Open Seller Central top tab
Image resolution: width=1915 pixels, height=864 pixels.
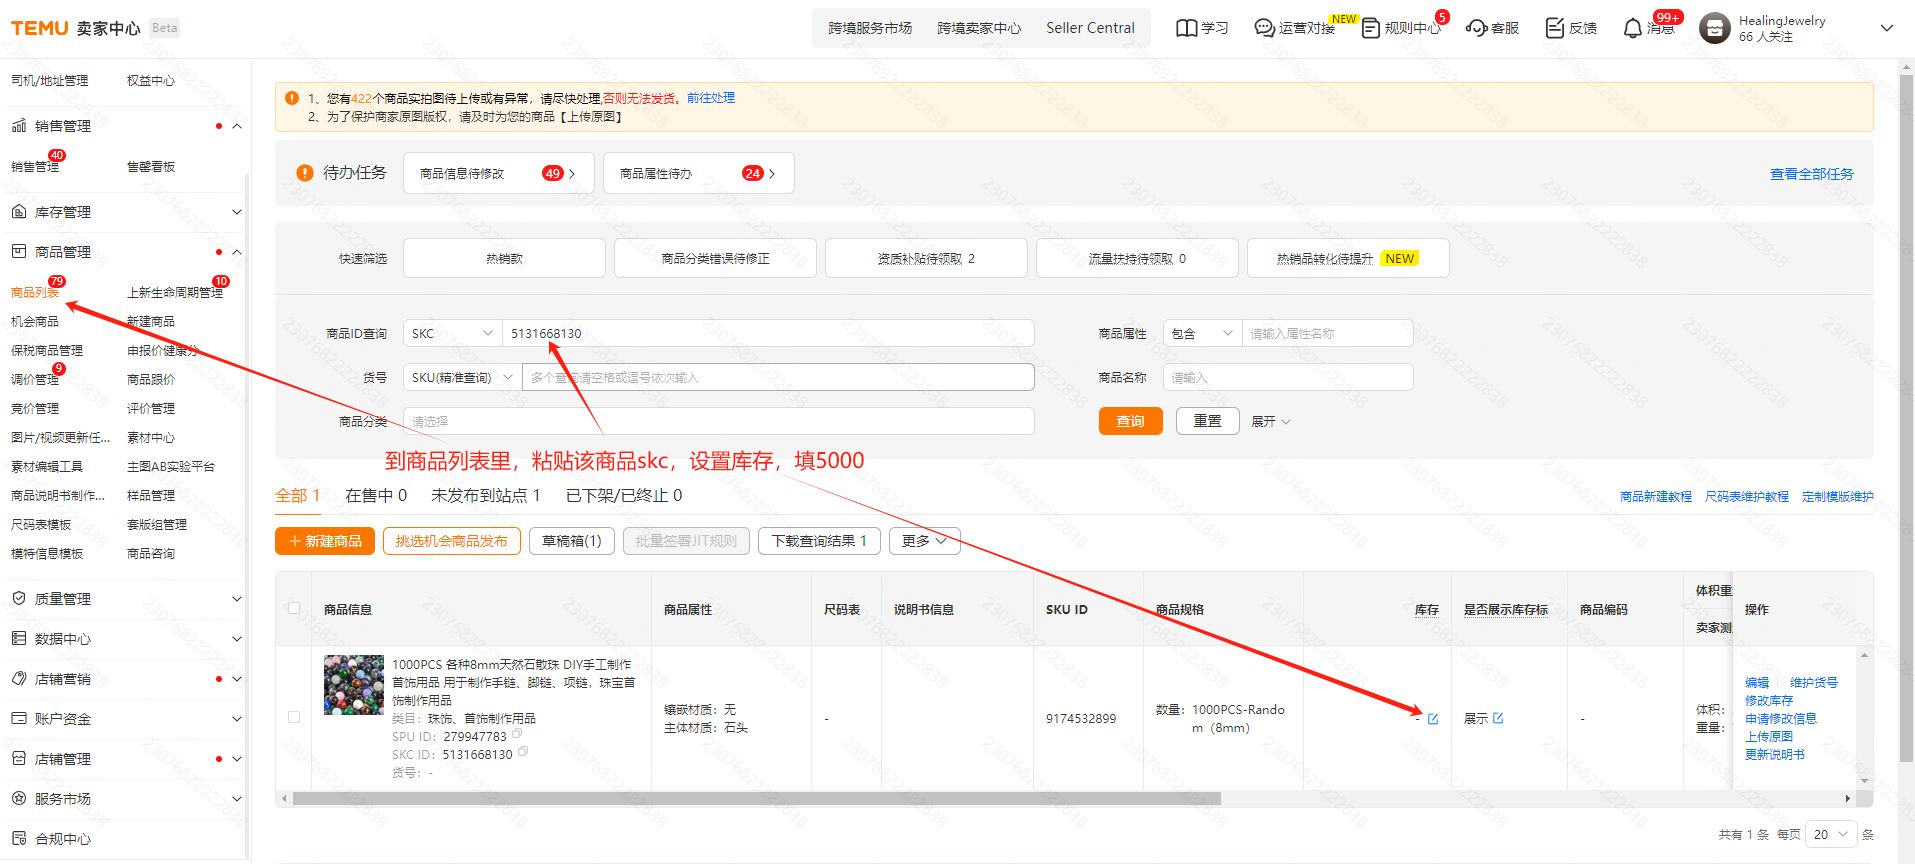pos(1090,28)
